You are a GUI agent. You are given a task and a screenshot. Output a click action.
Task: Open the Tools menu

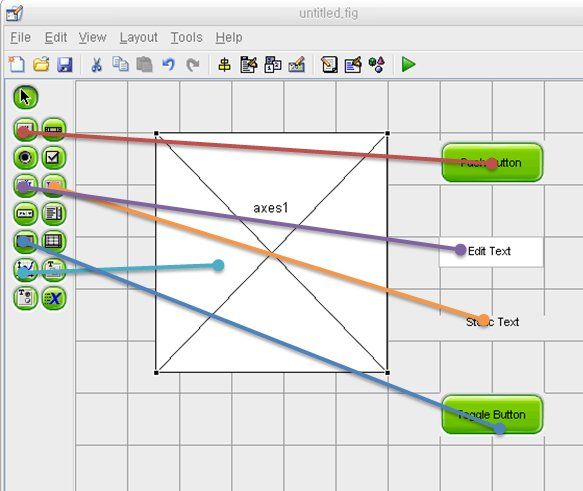[187, 38]
